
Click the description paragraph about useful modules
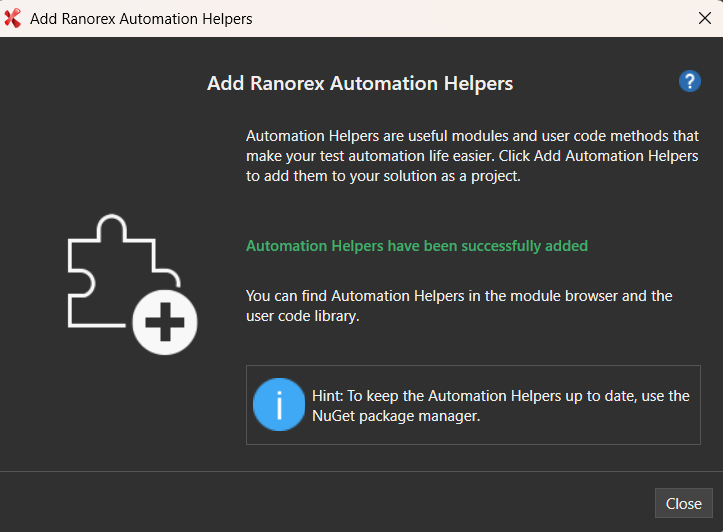click(x=472, y=156)
